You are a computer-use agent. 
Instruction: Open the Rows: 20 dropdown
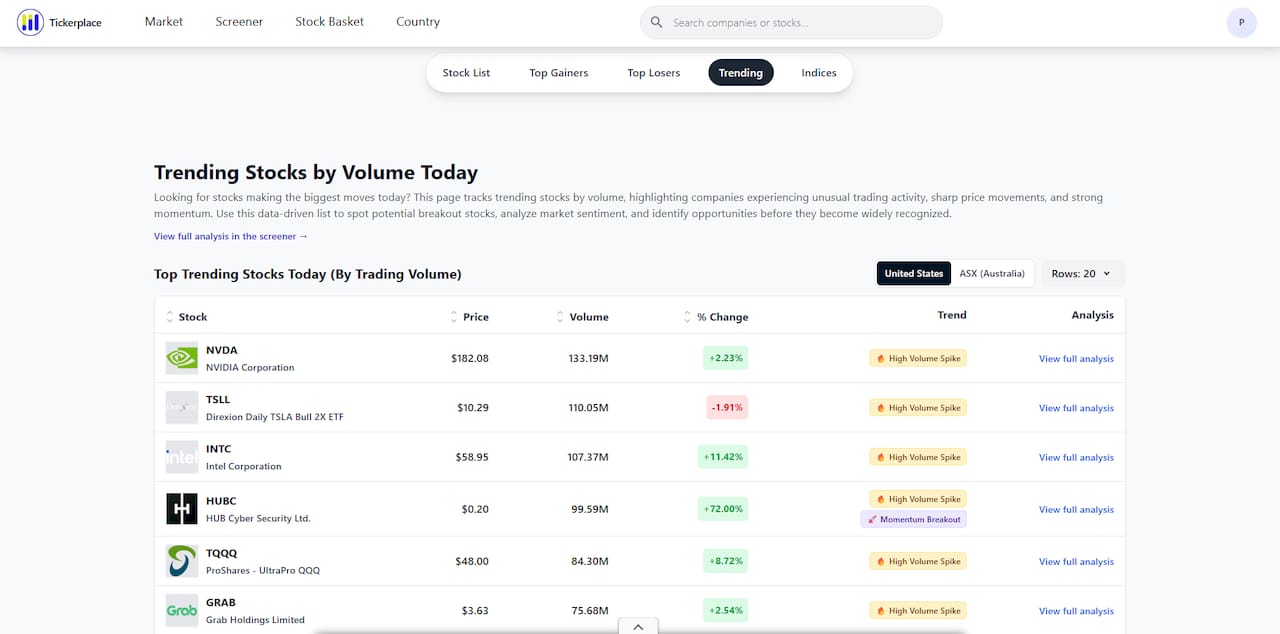coord(1081,273)
